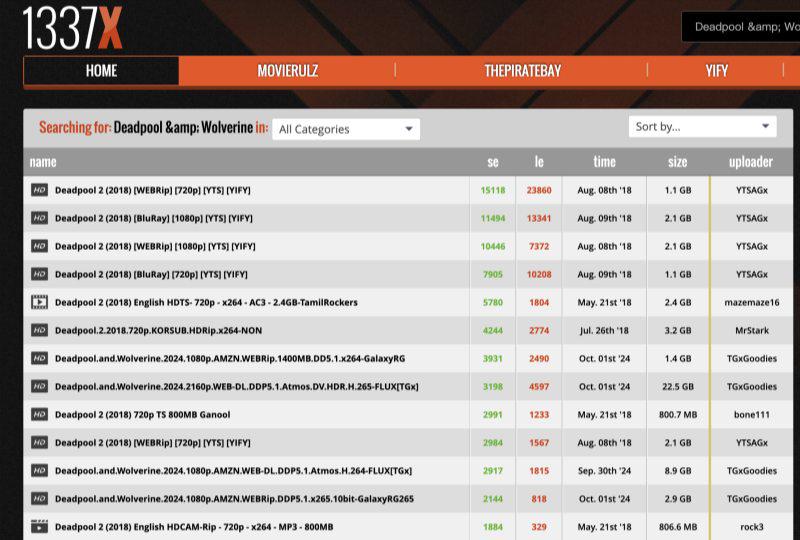The width and height of the screenshot is (800, 540).
Task: Open uploader mazemaze16 profile
Action: pyautogui.click(x=752, y=302)
